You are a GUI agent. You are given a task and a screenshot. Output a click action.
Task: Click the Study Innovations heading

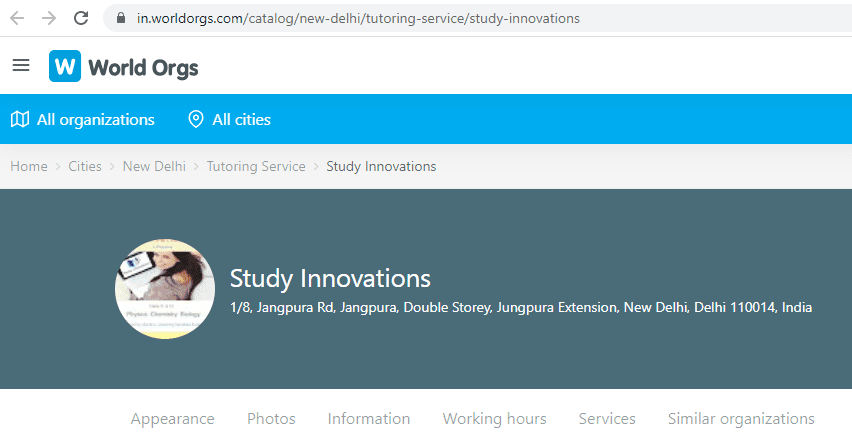coord(330,278)
